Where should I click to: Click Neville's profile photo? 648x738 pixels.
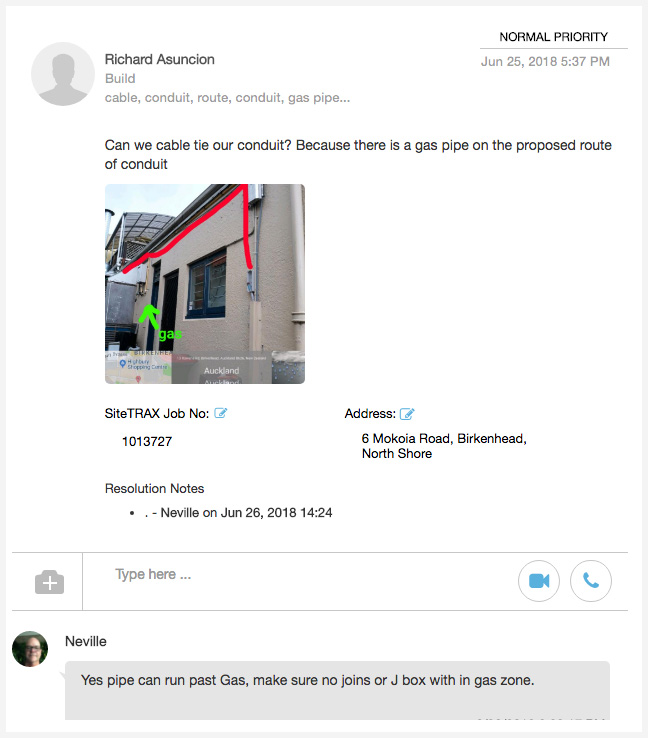click(30, 649)
